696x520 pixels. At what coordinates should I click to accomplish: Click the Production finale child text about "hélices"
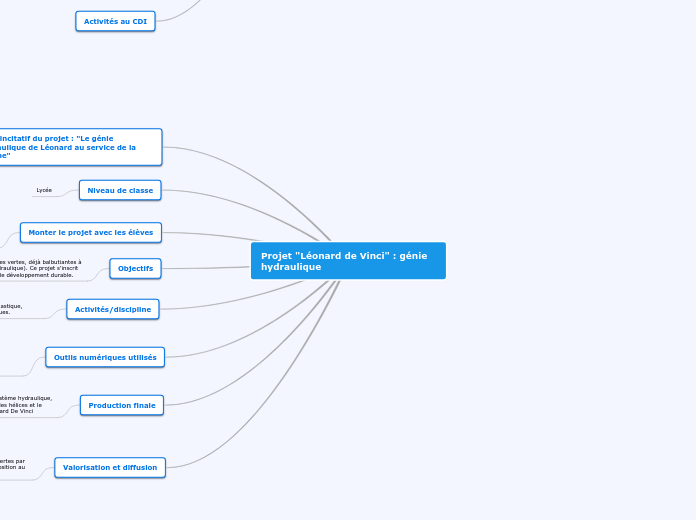(x=26, y=405)
